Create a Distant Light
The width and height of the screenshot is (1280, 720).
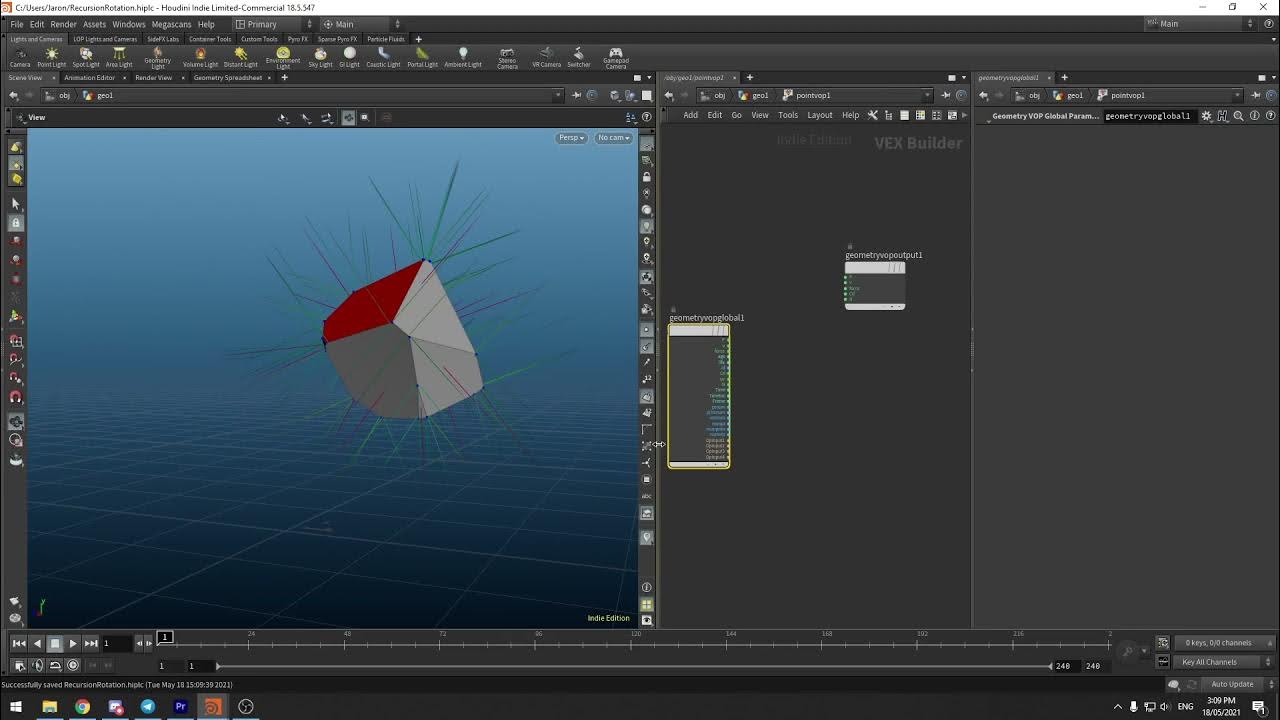(240, 57)
